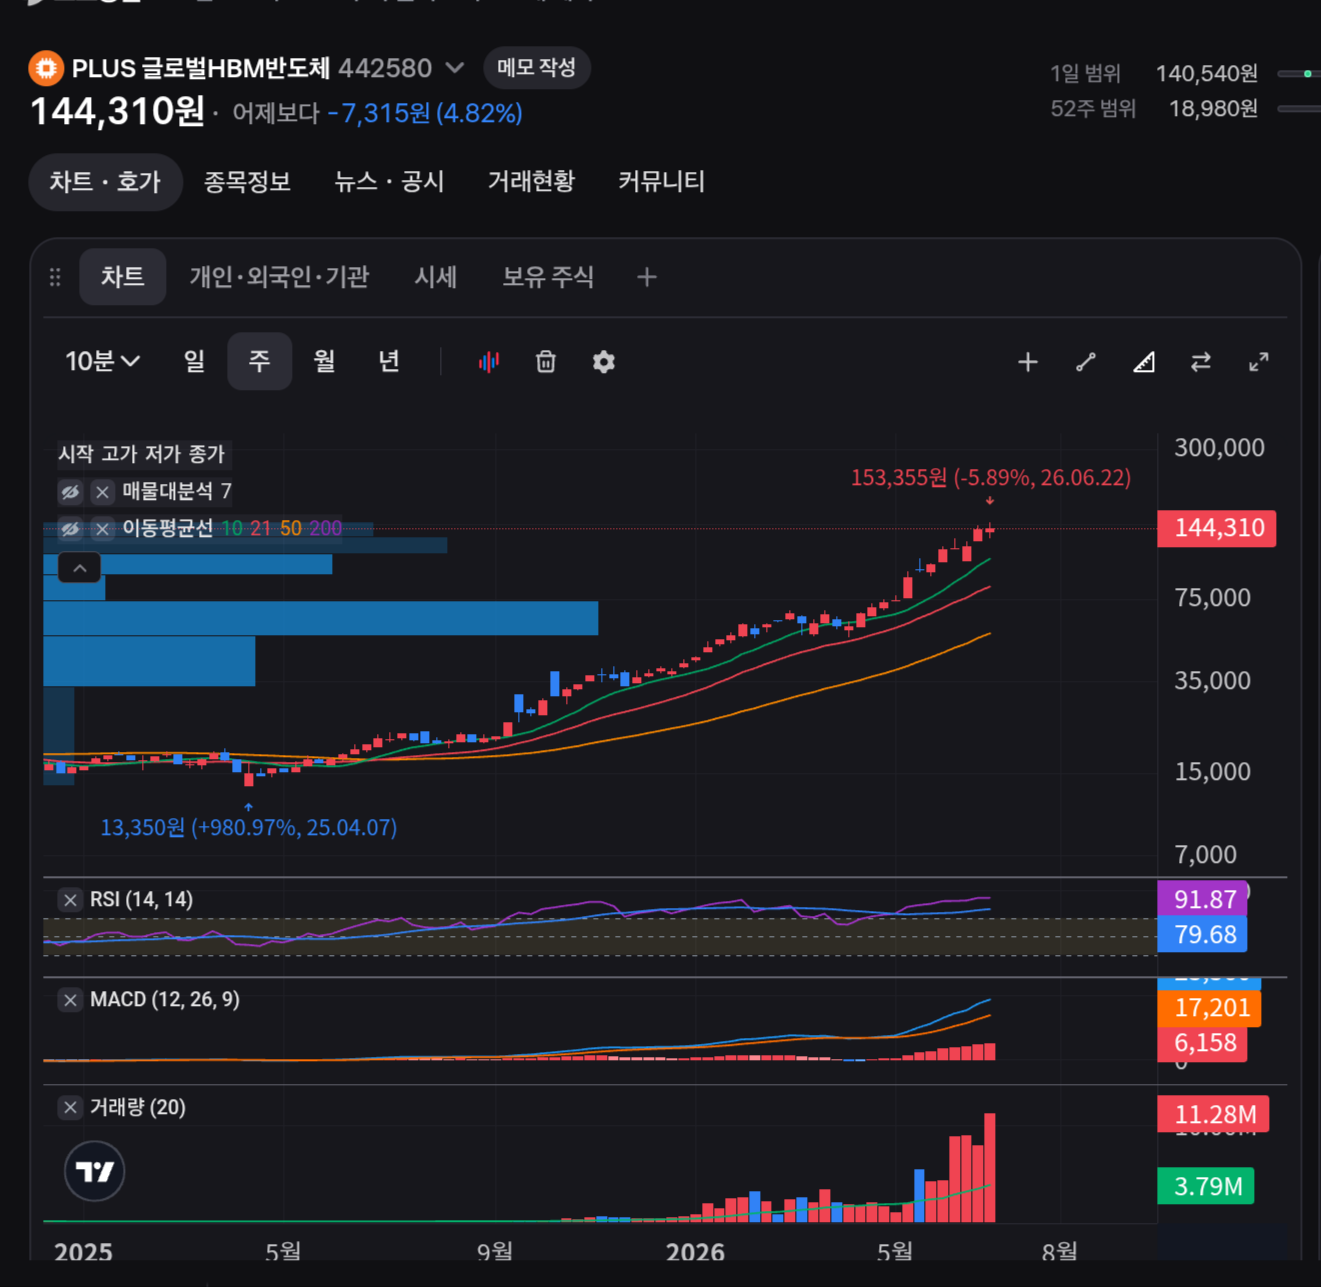Screen dimensions: 1321x1287
Task: Click the swap arrows compare icon
Action: [x=1201, y=362]
